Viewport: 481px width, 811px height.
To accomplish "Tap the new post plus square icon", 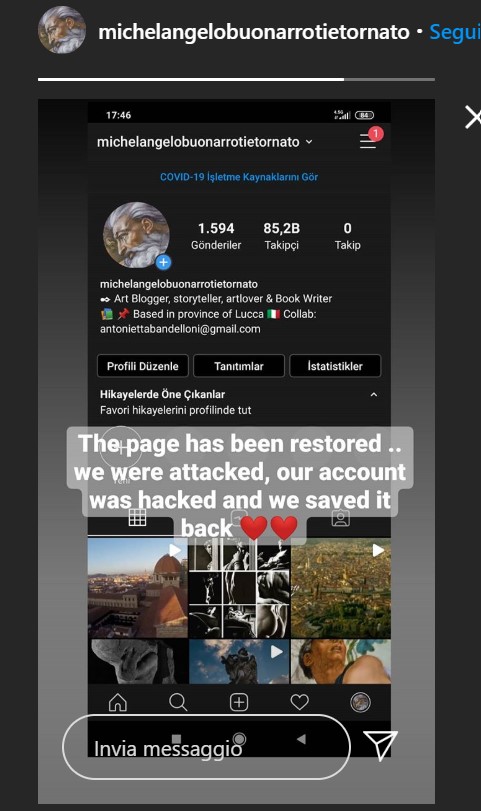I will coord(239,702).
